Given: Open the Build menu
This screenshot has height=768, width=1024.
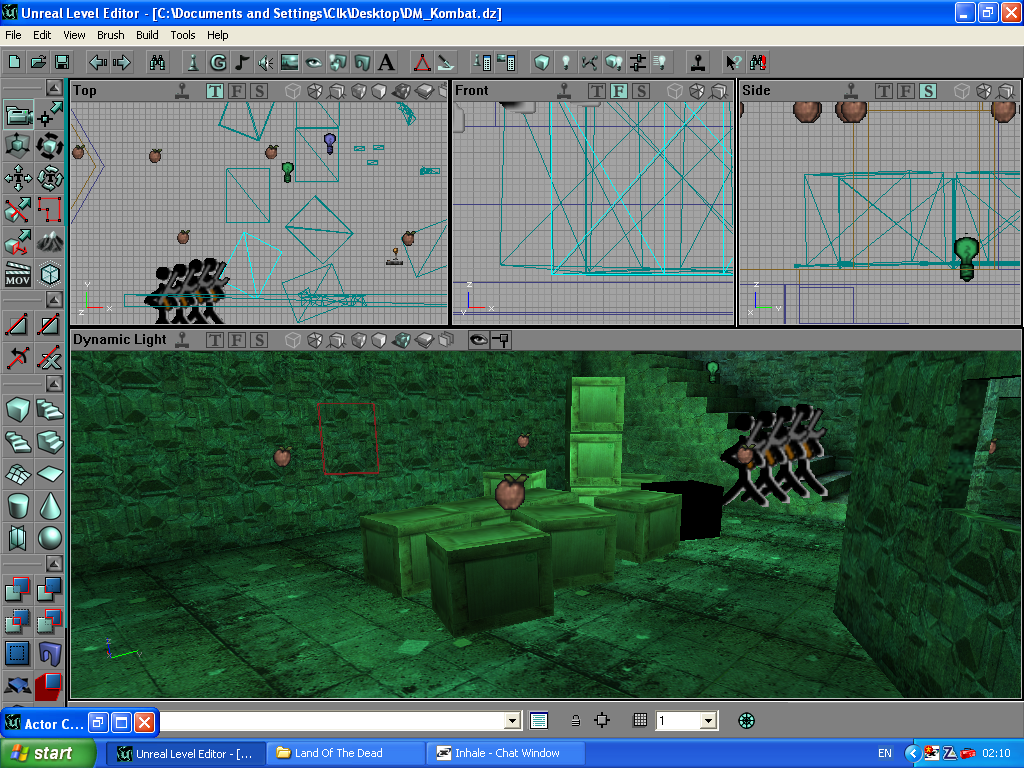Looking at the screenshot, I should [x=147, y=35].
